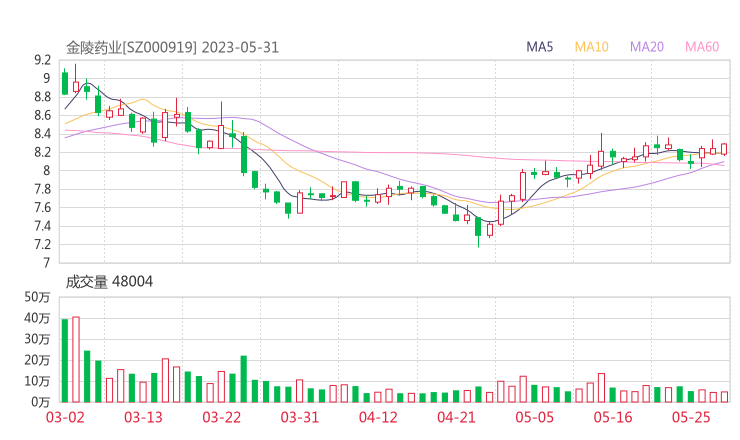Click the tallest red volume bar near 03-02
The image size is (740, 440).
pos(76,359)
